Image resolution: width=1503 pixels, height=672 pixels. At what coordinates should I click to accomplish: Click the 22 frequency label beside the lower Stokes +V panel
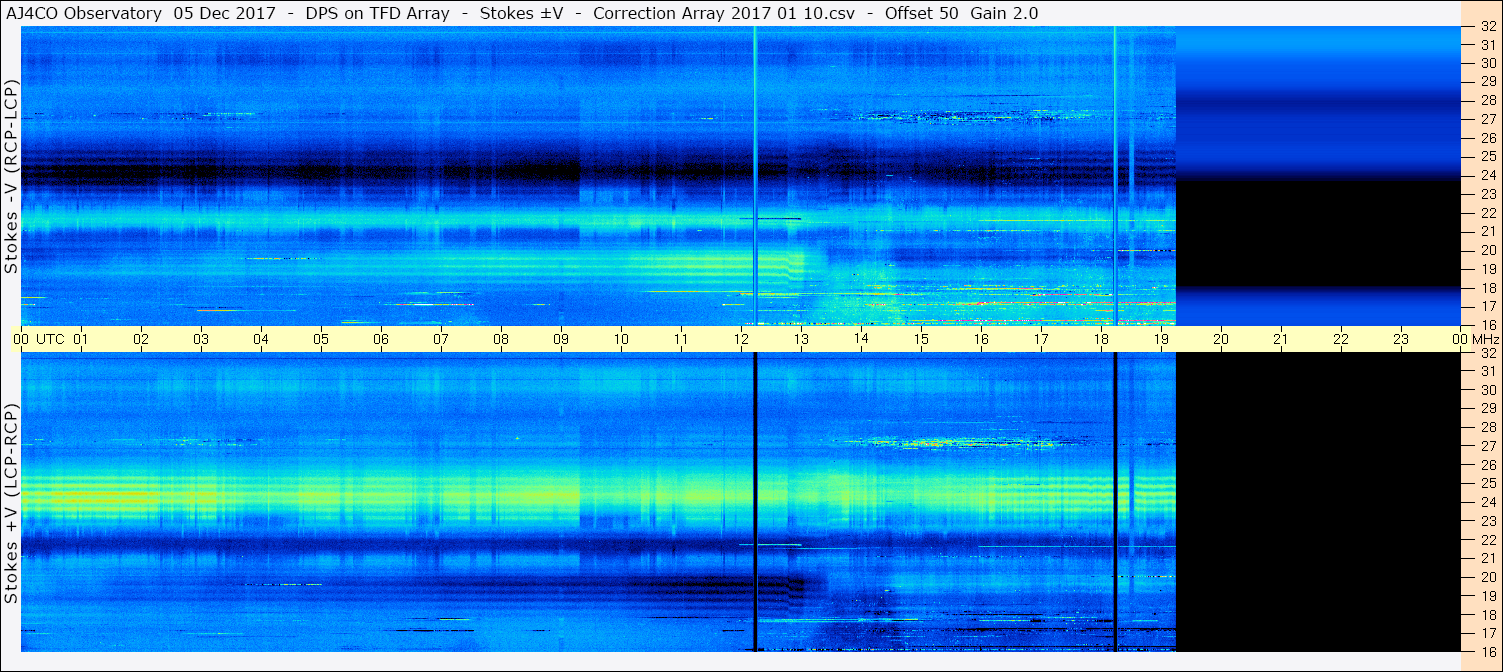click(1487, 540)
